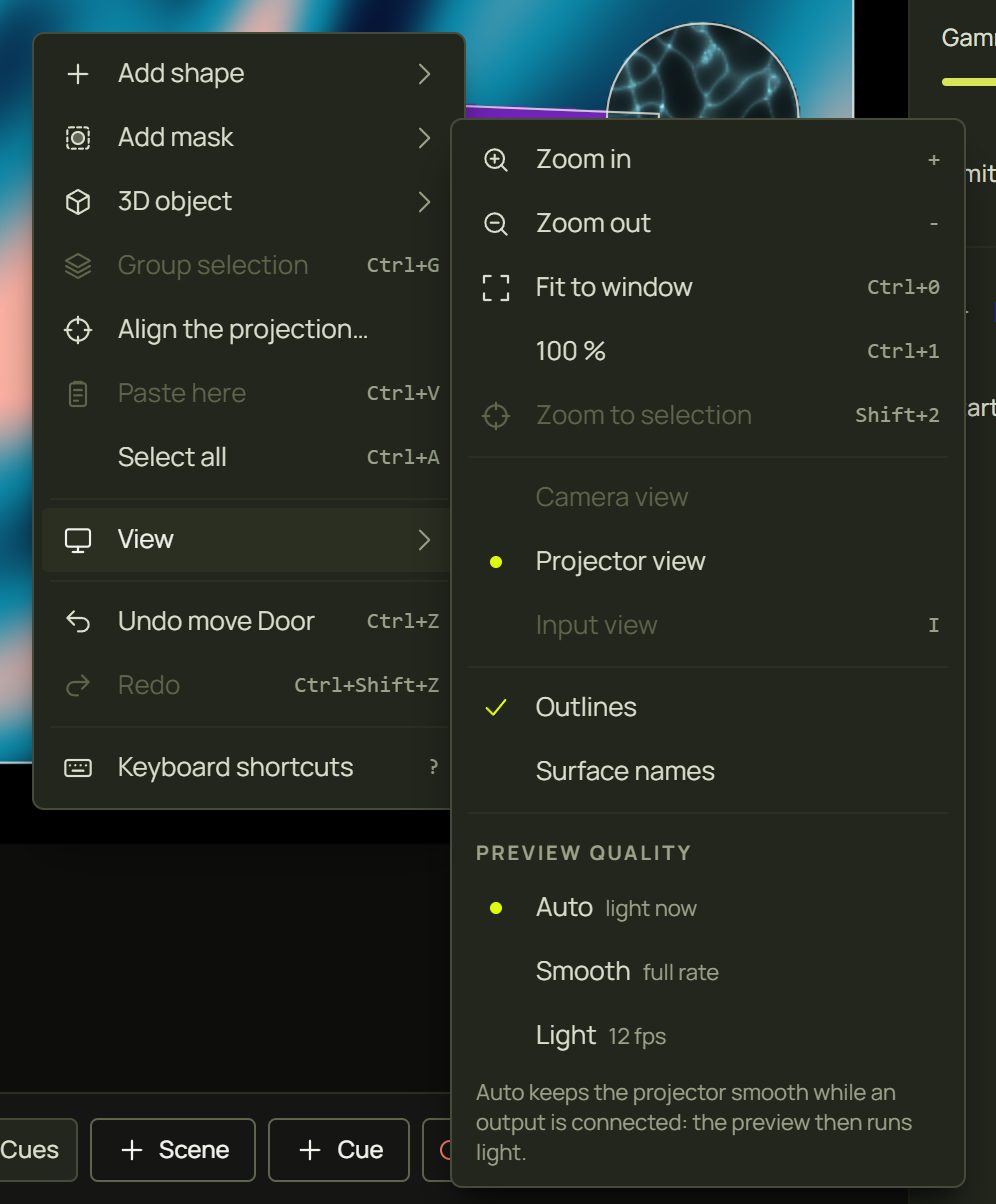Click the Redo entry label
This screenshot has width=996, height=1204.
[x=149, y=686]
